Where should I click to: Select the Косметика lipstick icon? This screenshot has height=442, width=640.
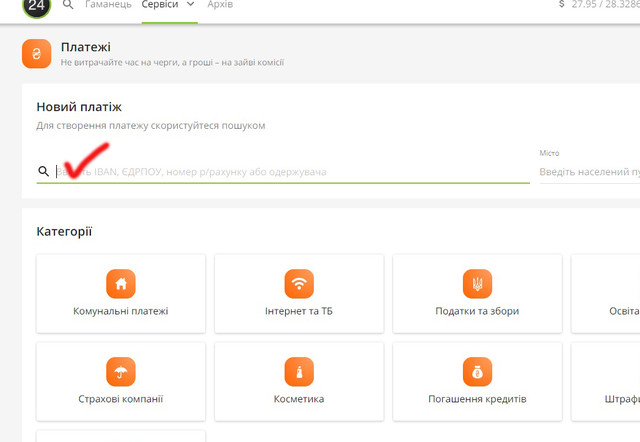coord(299,372)
